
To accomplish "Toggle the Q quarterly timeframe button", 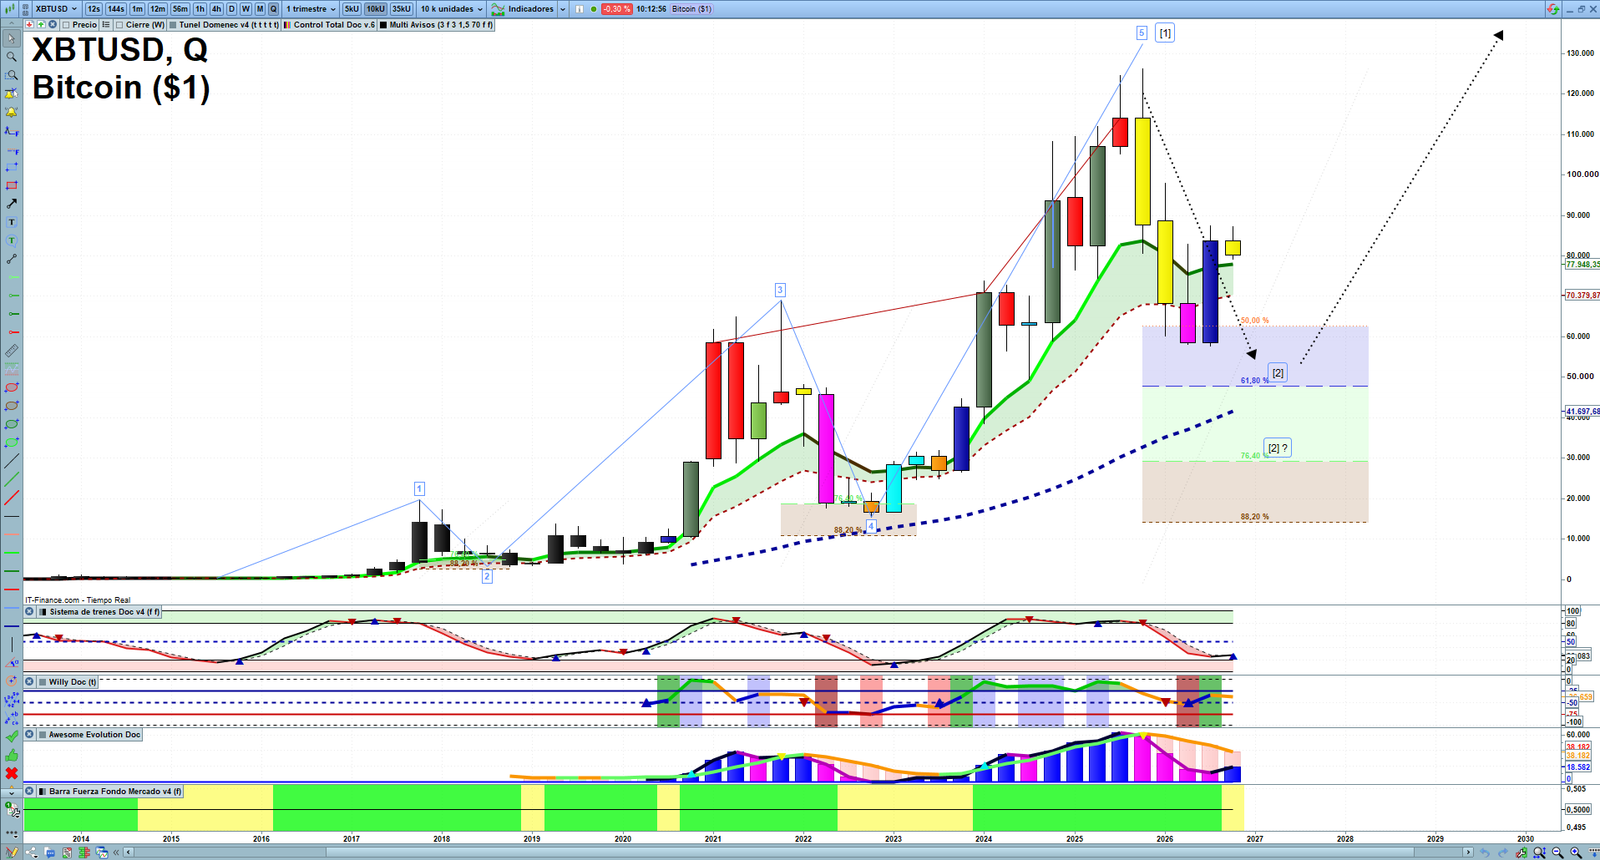I will coord(273,9).
